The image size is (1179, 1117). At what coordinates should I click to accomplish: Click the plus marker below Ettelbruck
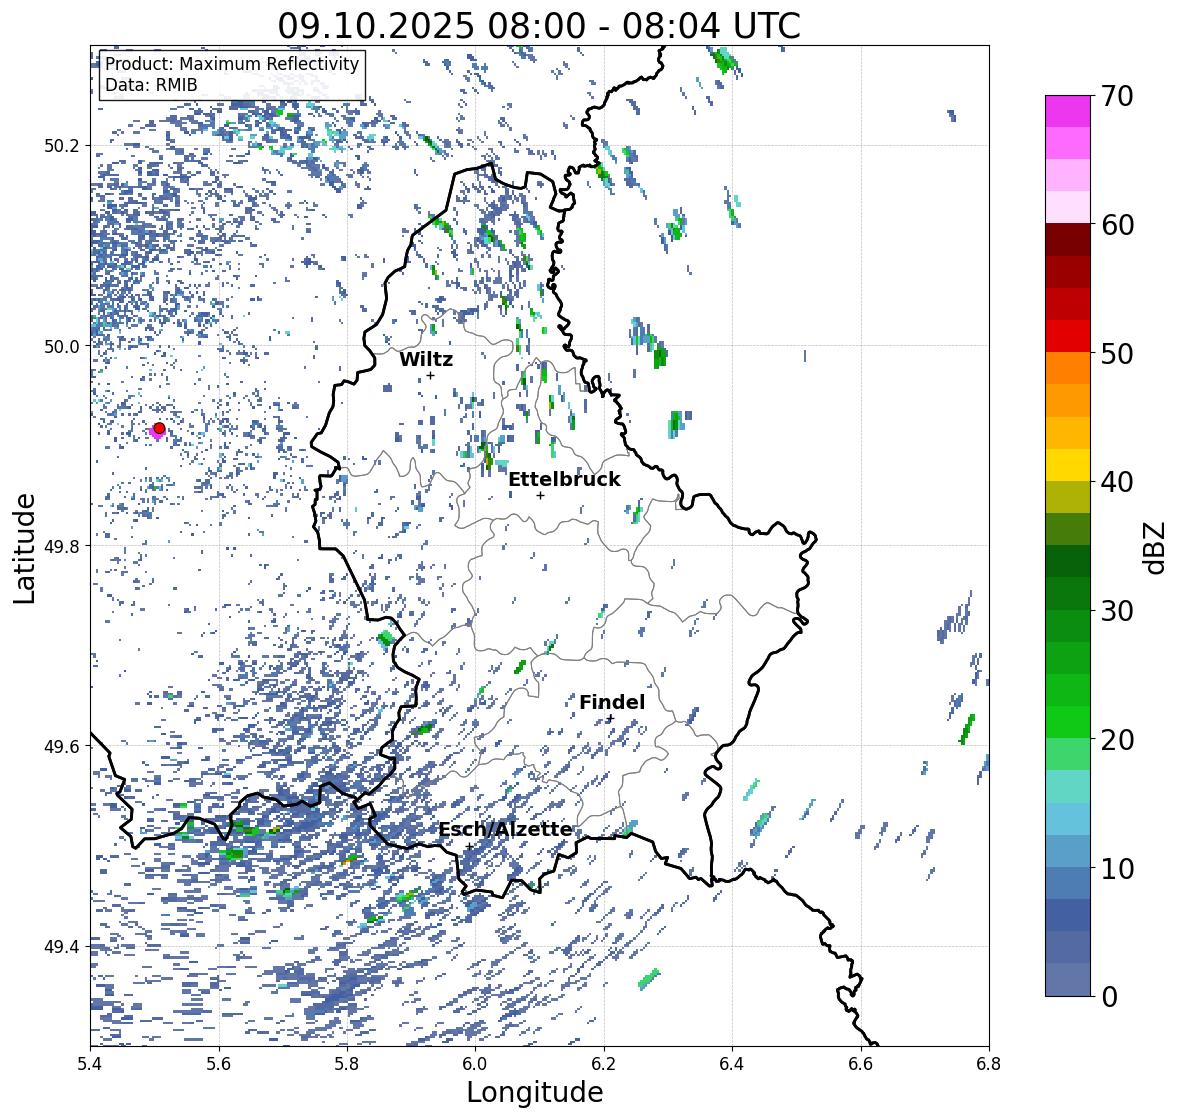[x=540, y=495]
